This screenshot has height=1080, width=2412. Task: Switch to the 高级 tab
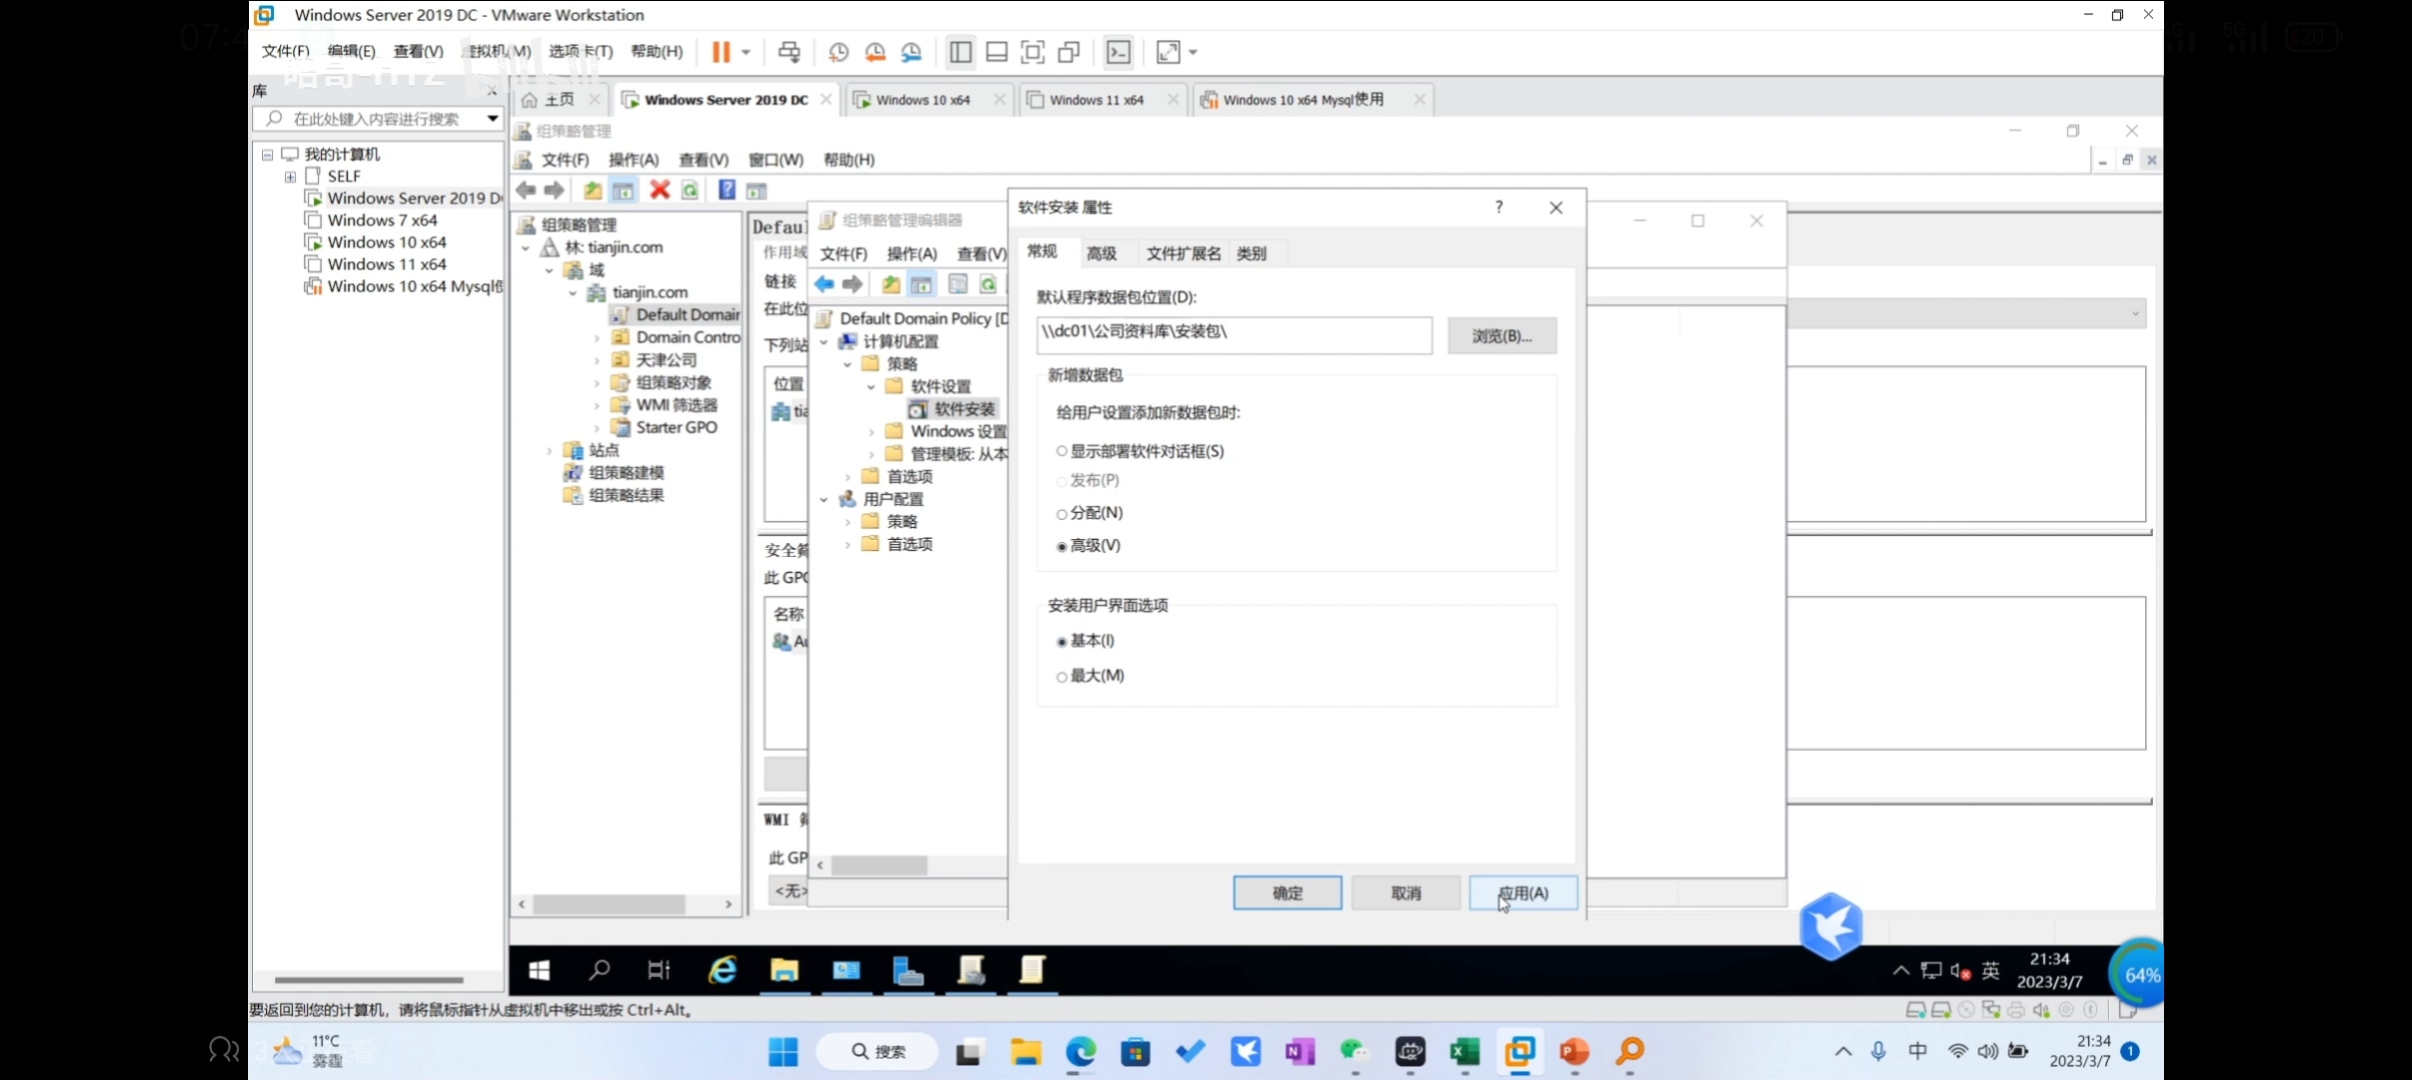[x=1101, y=253]
